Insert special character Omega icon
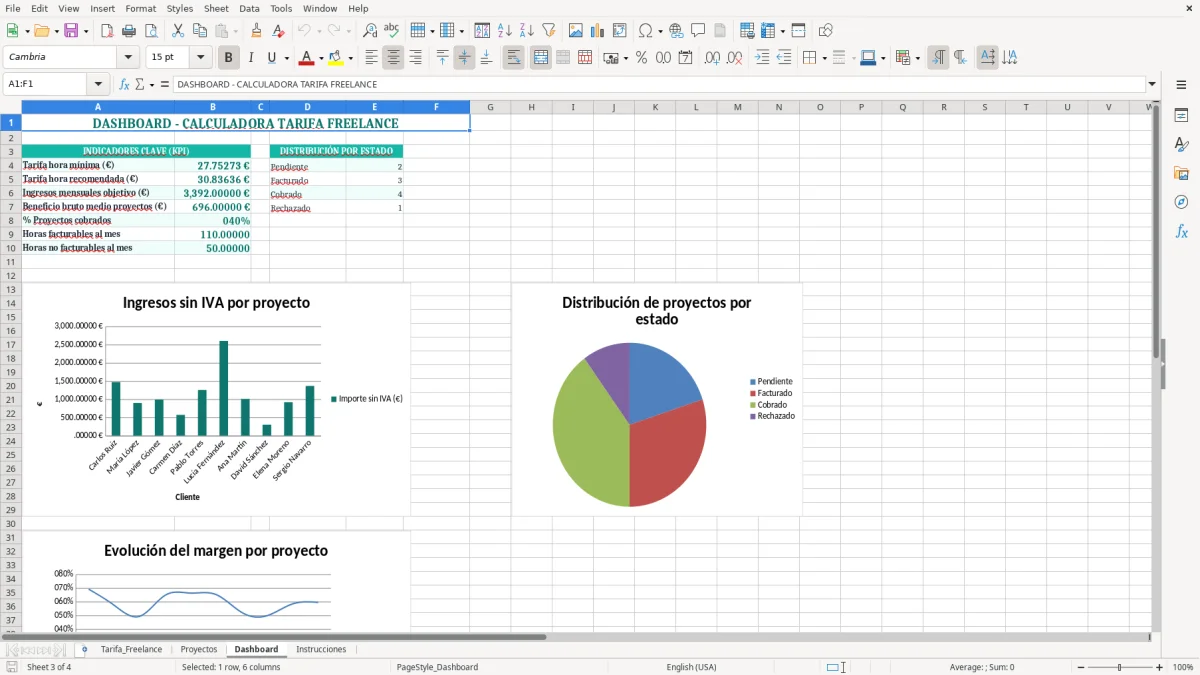 click(645, 31)
